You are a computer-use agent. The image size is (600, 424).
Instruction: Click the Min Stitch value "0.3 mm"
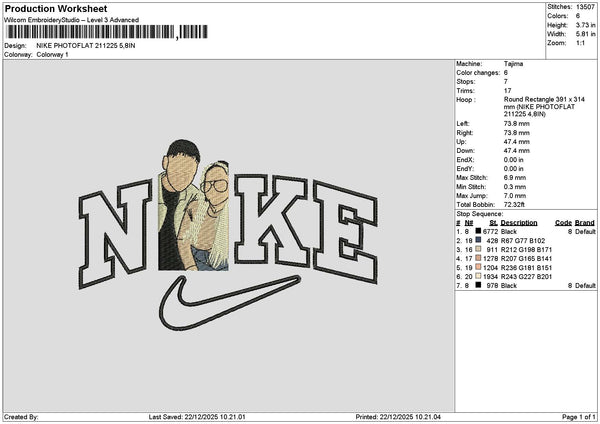pyautogui.click(x=515, y=187)
